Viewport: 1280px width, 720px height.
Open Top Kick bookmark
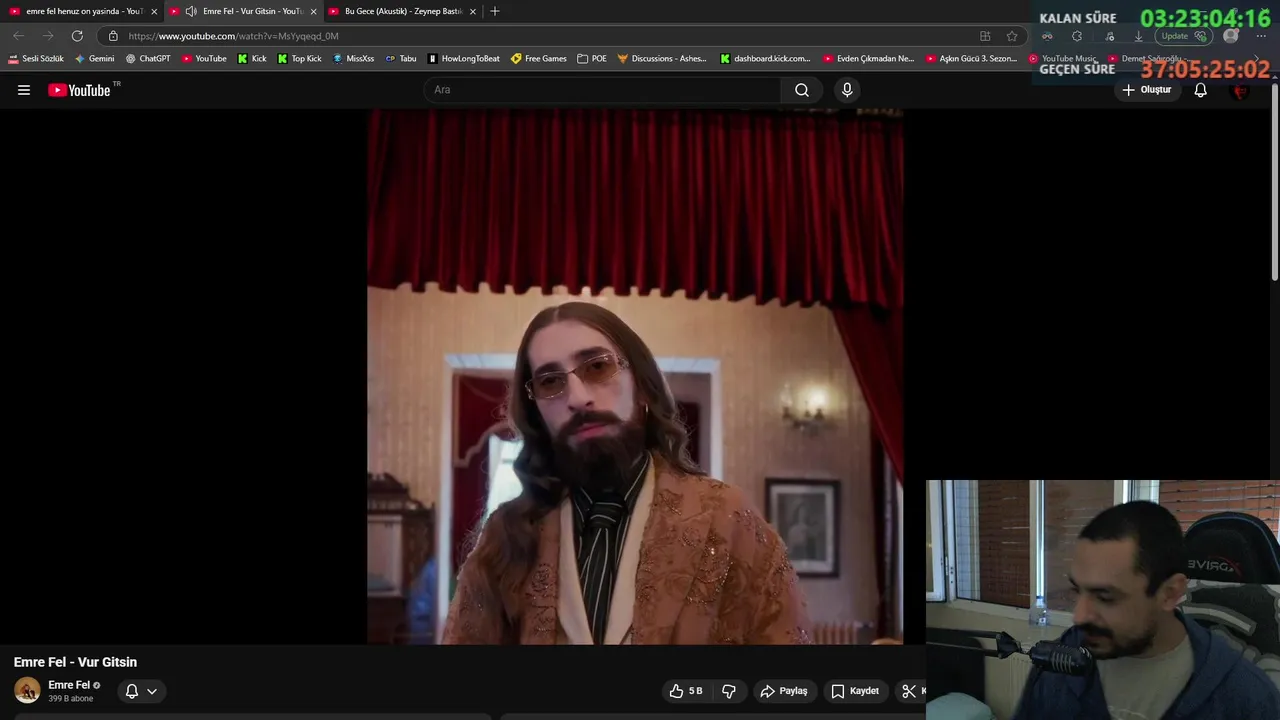click(299, 59)
